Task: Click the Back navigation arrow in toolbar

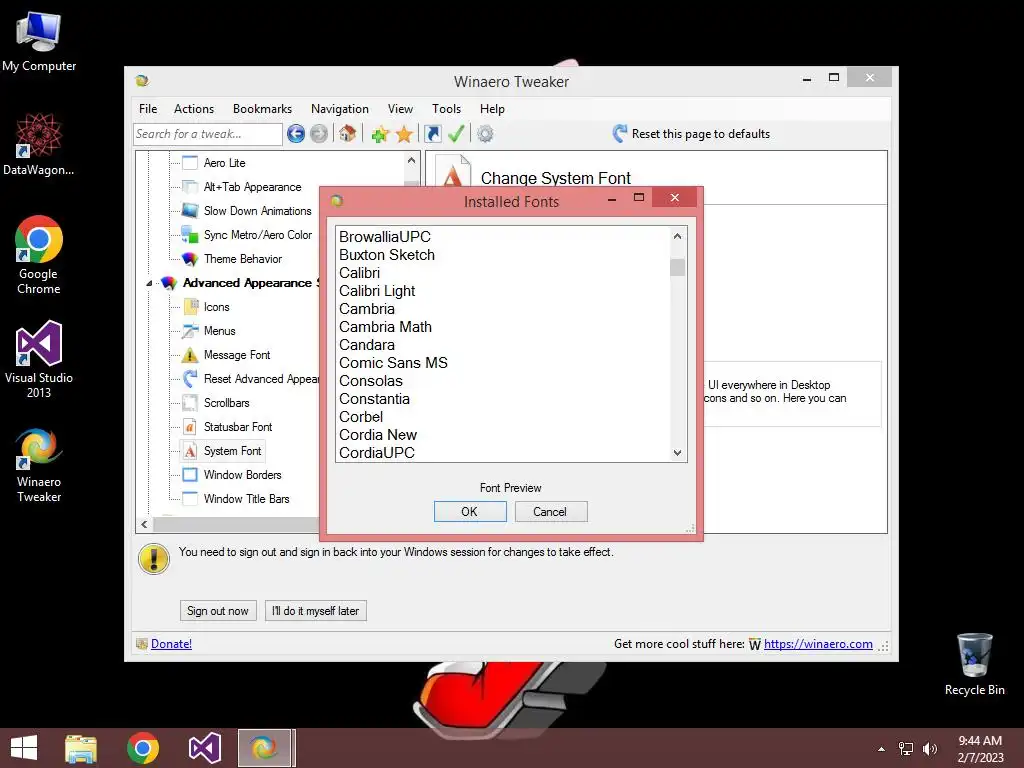Action: 296,134
